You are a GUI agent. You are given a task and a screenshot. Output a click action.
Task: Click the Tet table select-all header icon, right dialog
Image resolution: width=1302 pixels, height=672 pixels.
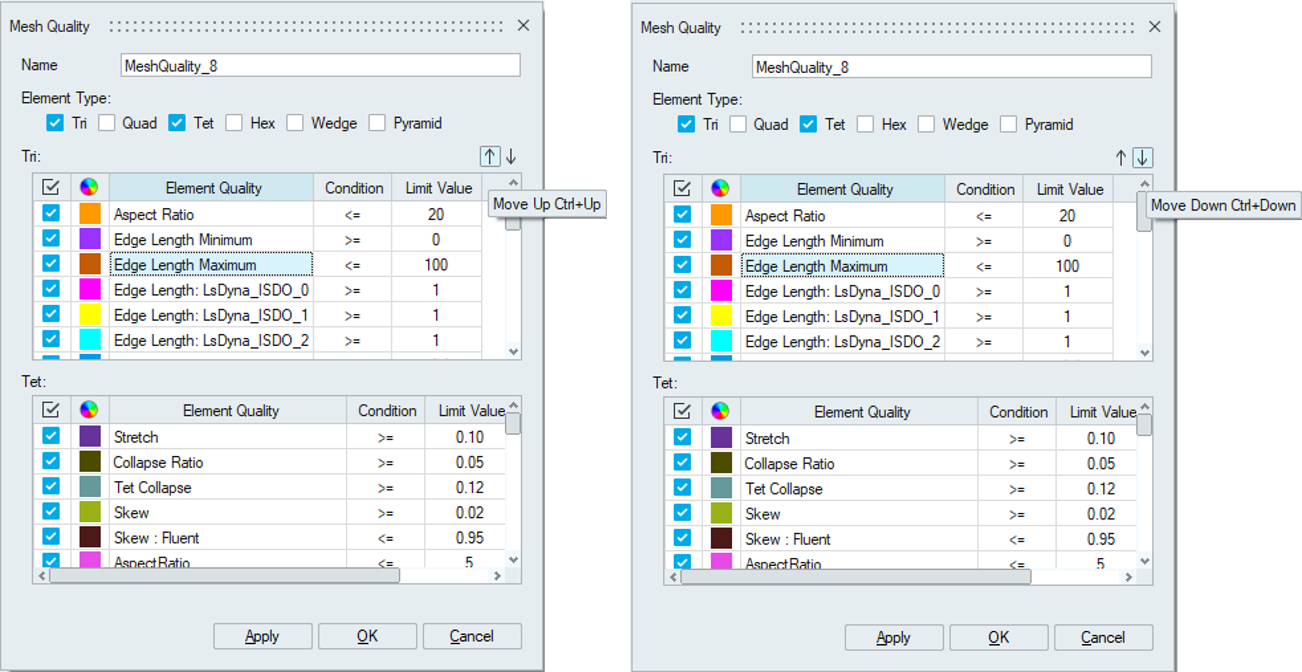[682, 411]
